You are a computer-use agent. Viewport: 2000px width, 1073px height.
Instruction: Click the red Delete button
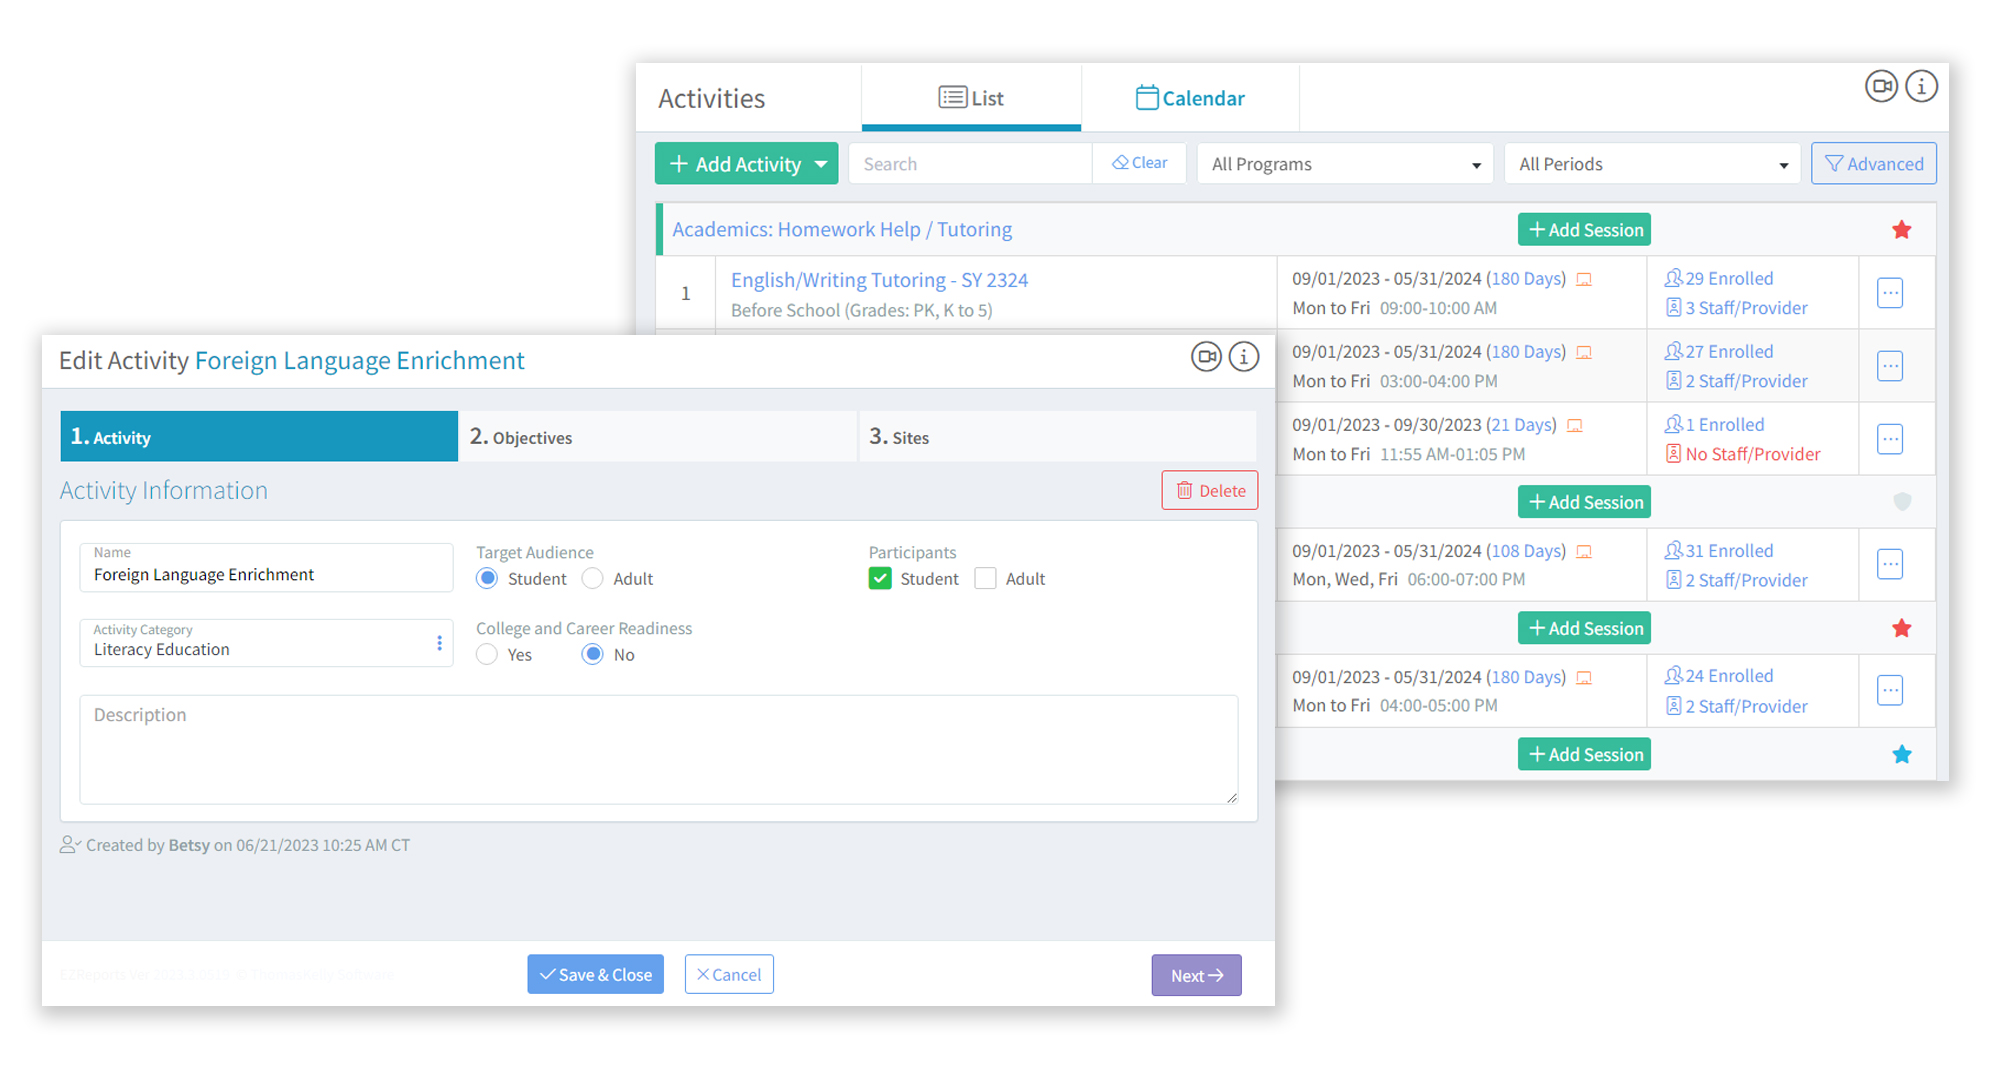point(1209,491)
